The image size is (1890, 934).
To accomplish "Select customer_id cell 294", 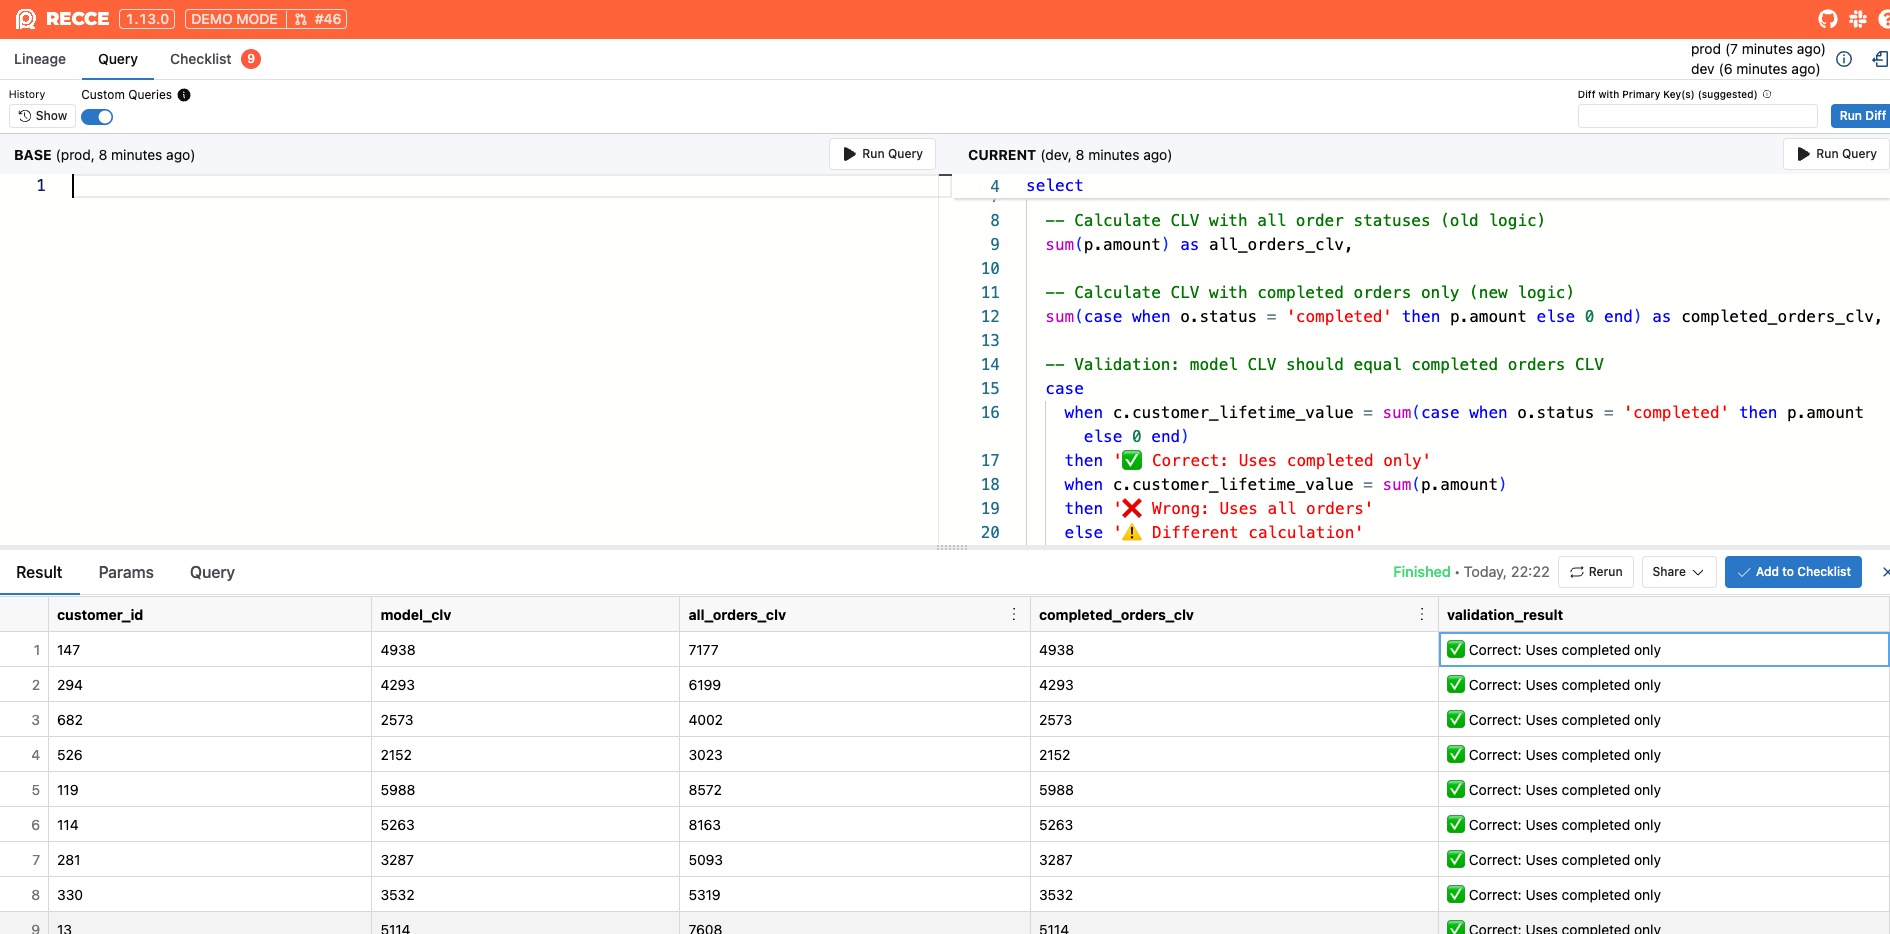I will [x=210, y=685].
